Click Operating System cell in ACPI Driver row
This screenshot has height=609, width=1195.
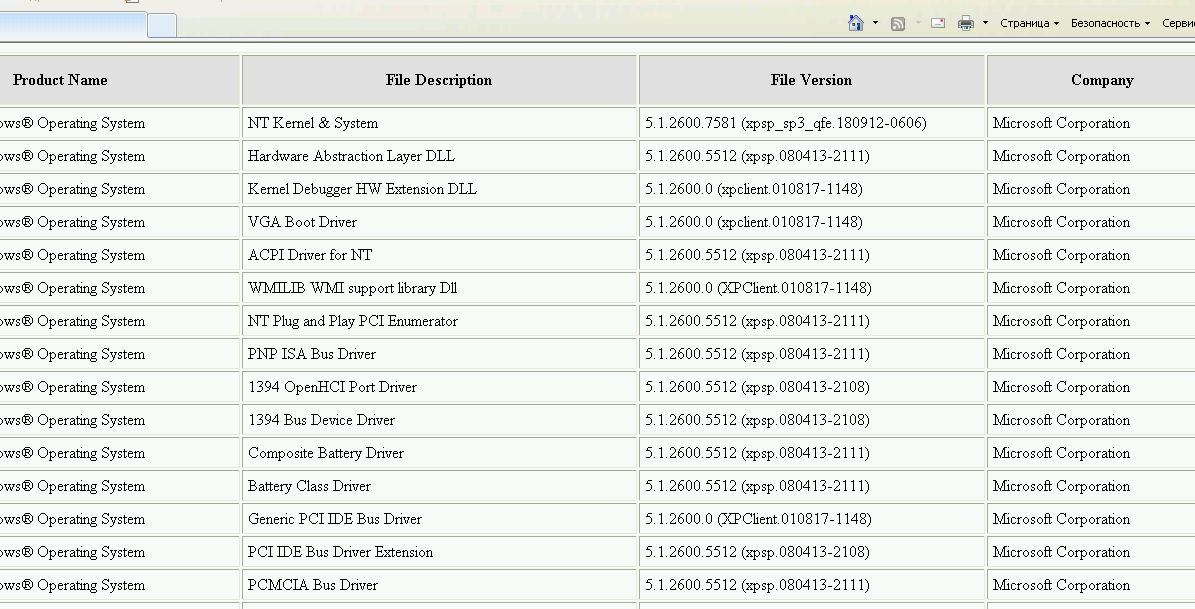click(120, 255)
